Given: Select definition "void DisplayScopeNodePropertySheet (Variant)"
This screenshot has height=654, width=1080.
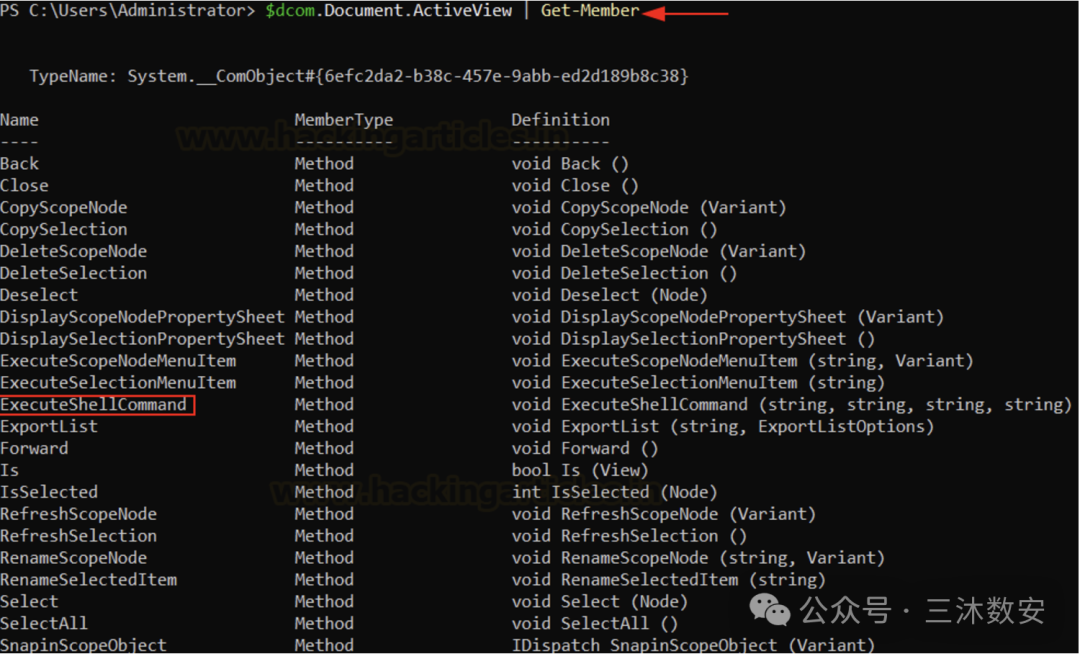Looking at the screenshot, I should 727,317.
